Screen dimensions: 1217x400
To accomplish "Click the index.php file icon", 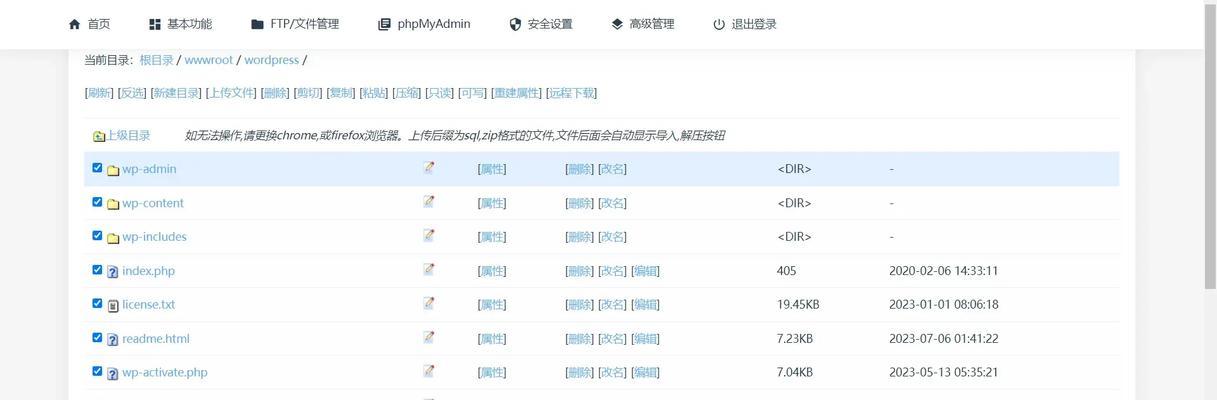I will [113, 272].
